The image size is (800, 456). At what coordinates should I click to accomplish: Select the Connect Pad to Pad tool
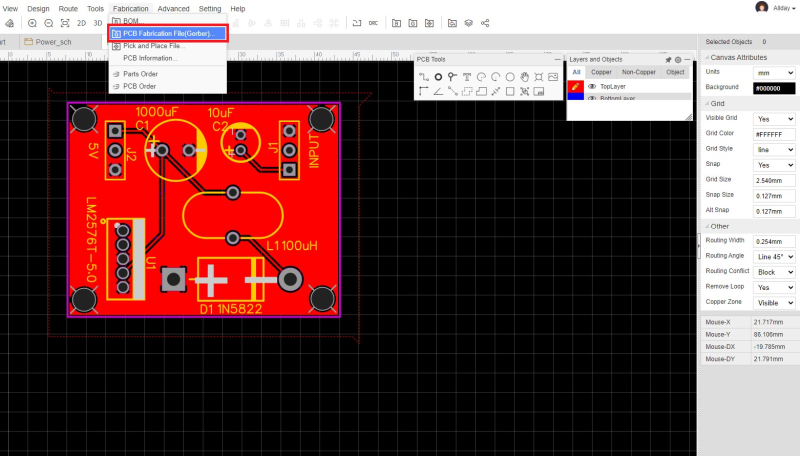452,91
